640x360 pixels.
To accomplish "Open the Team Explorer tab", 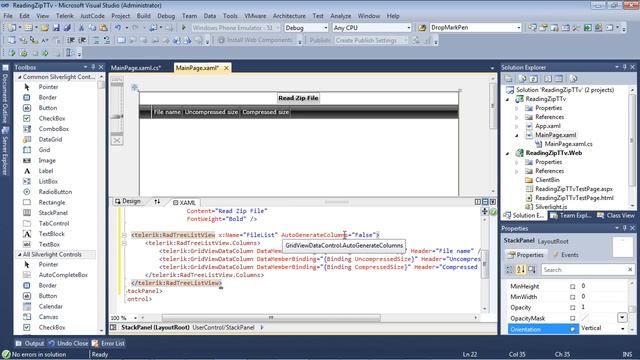I will click(571, 216).
